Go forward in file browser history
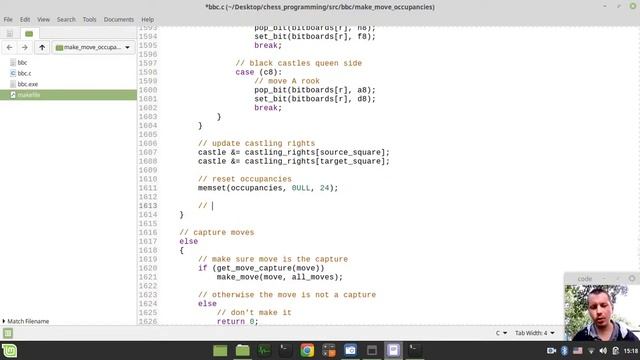The width and height of the screenshot is (640, 360). (24, 47)
